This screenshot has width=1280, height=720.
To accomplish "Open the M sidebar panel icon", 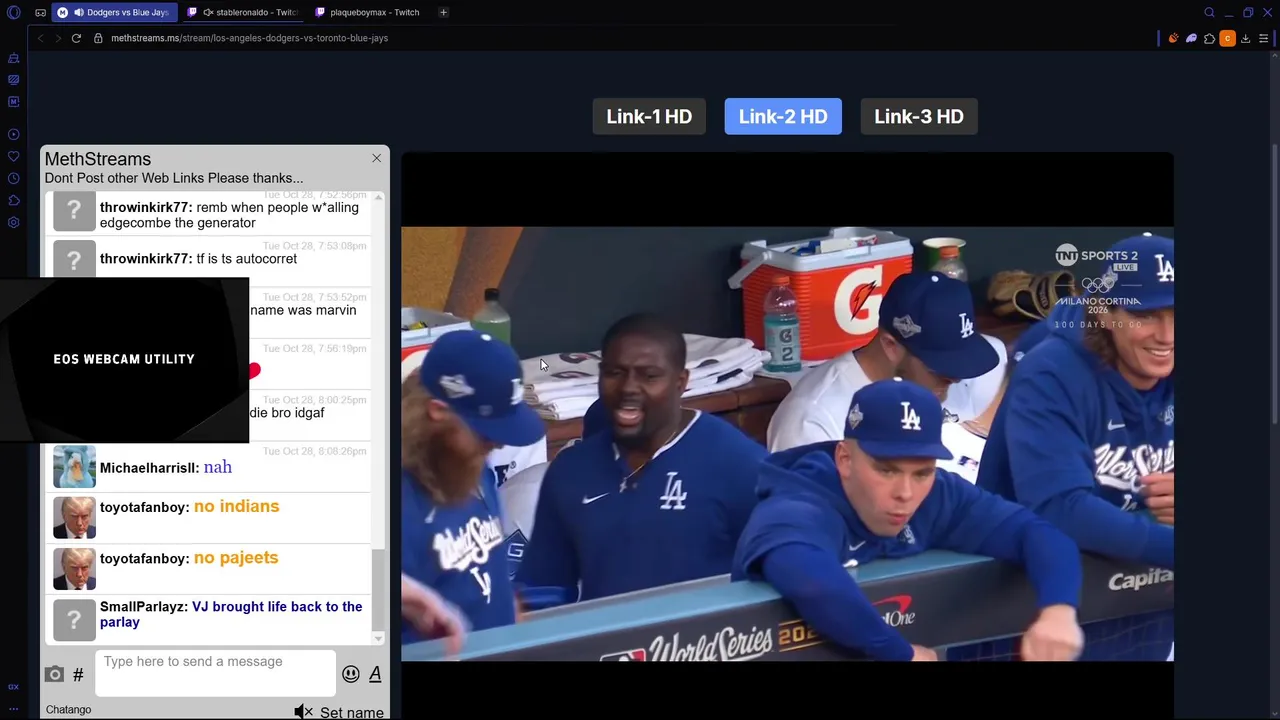I will [x=13, y=101].
